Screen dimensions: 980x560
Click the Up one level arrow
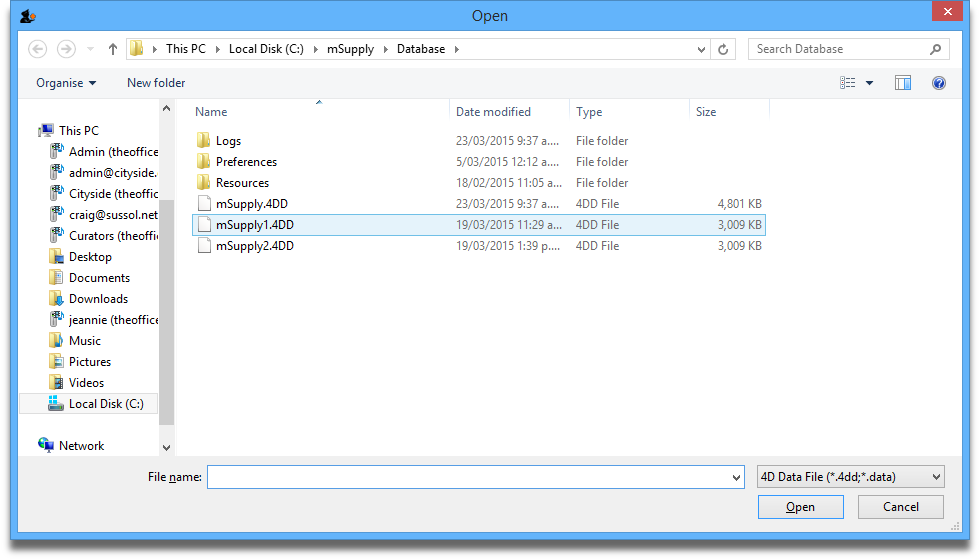point(113,49)
